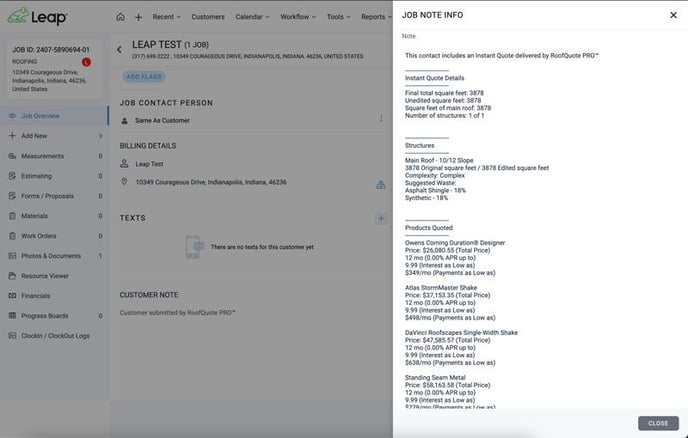Close the Job Note Info panel with X

point(673,15)
